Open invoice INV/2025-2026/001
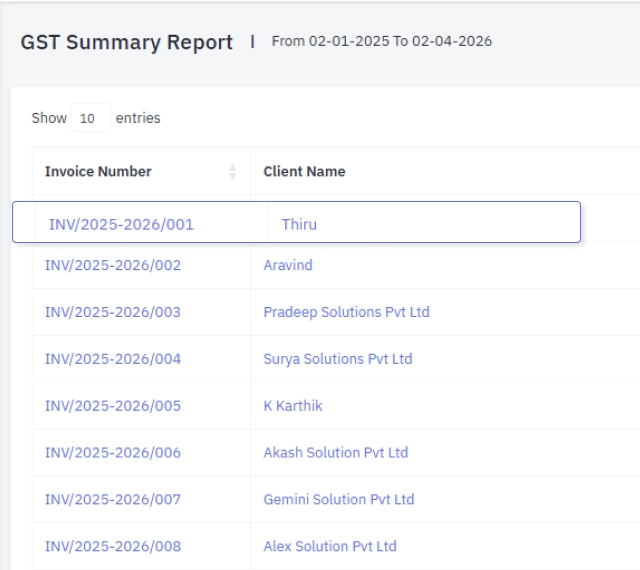640x570 pixels. click(x=121, y=224)
